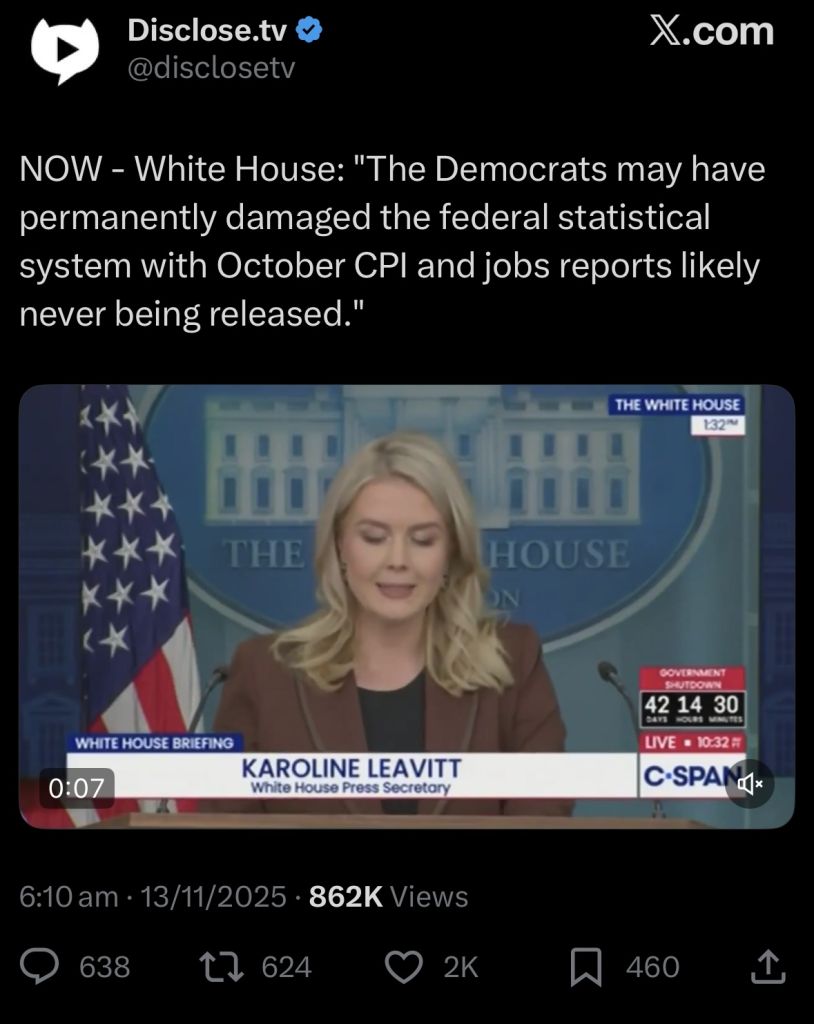Like the post with heart icon
Image resolution: width=814 pixels, height=1024 pixels.
[403, 967]
